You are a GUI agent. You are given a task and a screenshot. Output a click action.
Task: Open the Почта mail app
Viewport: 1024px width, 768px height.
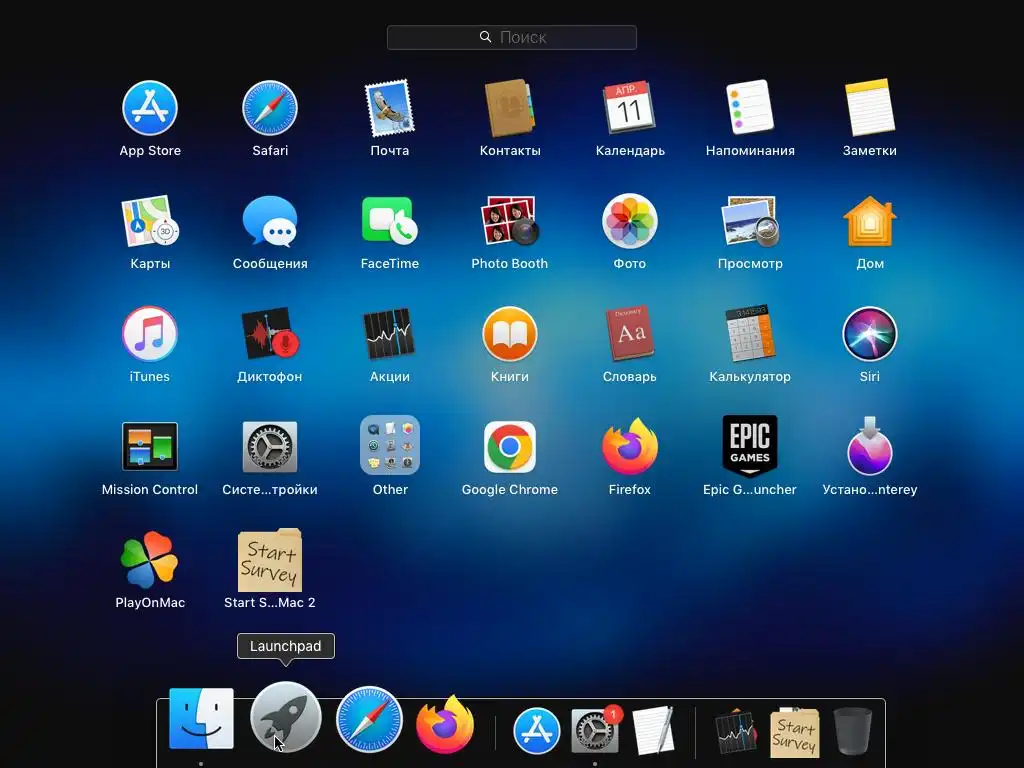coord(390,108)
